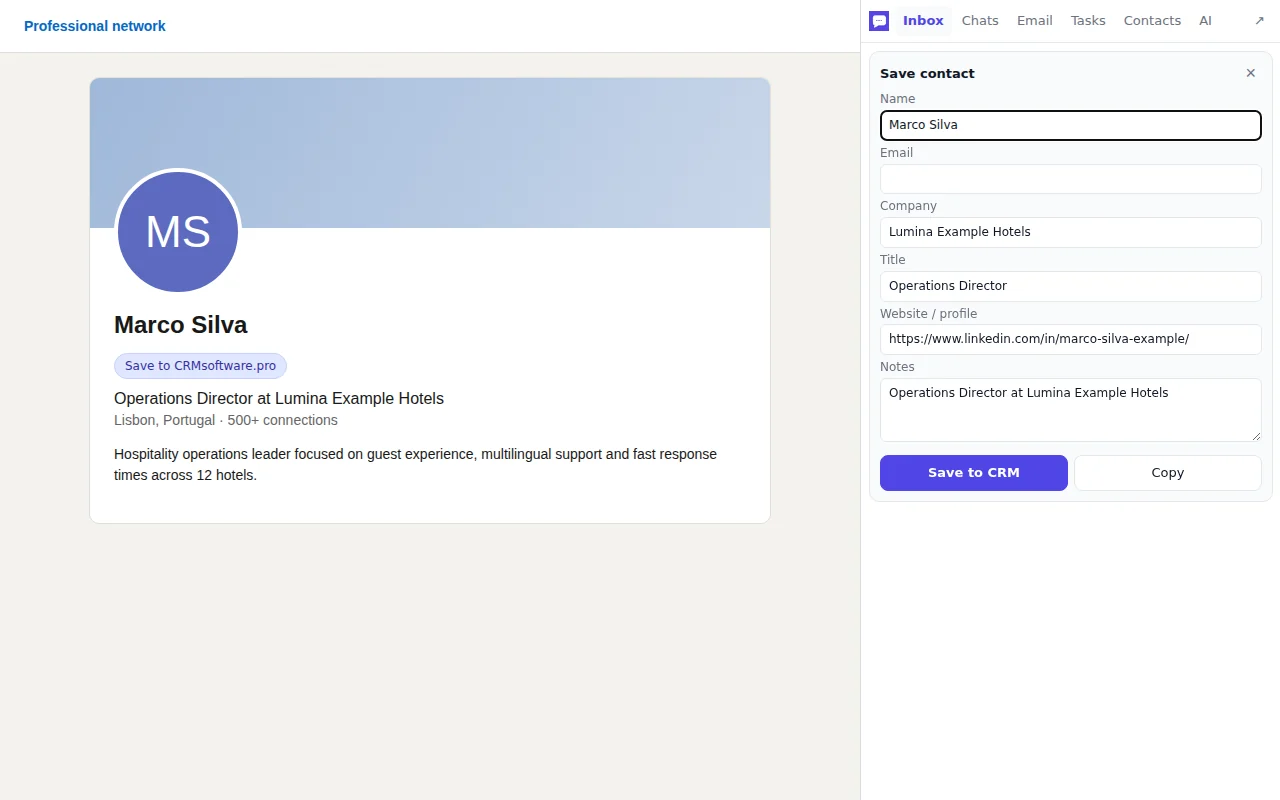Open the AI tab
Screen dimensions: 1280x800
point(1205,21)
